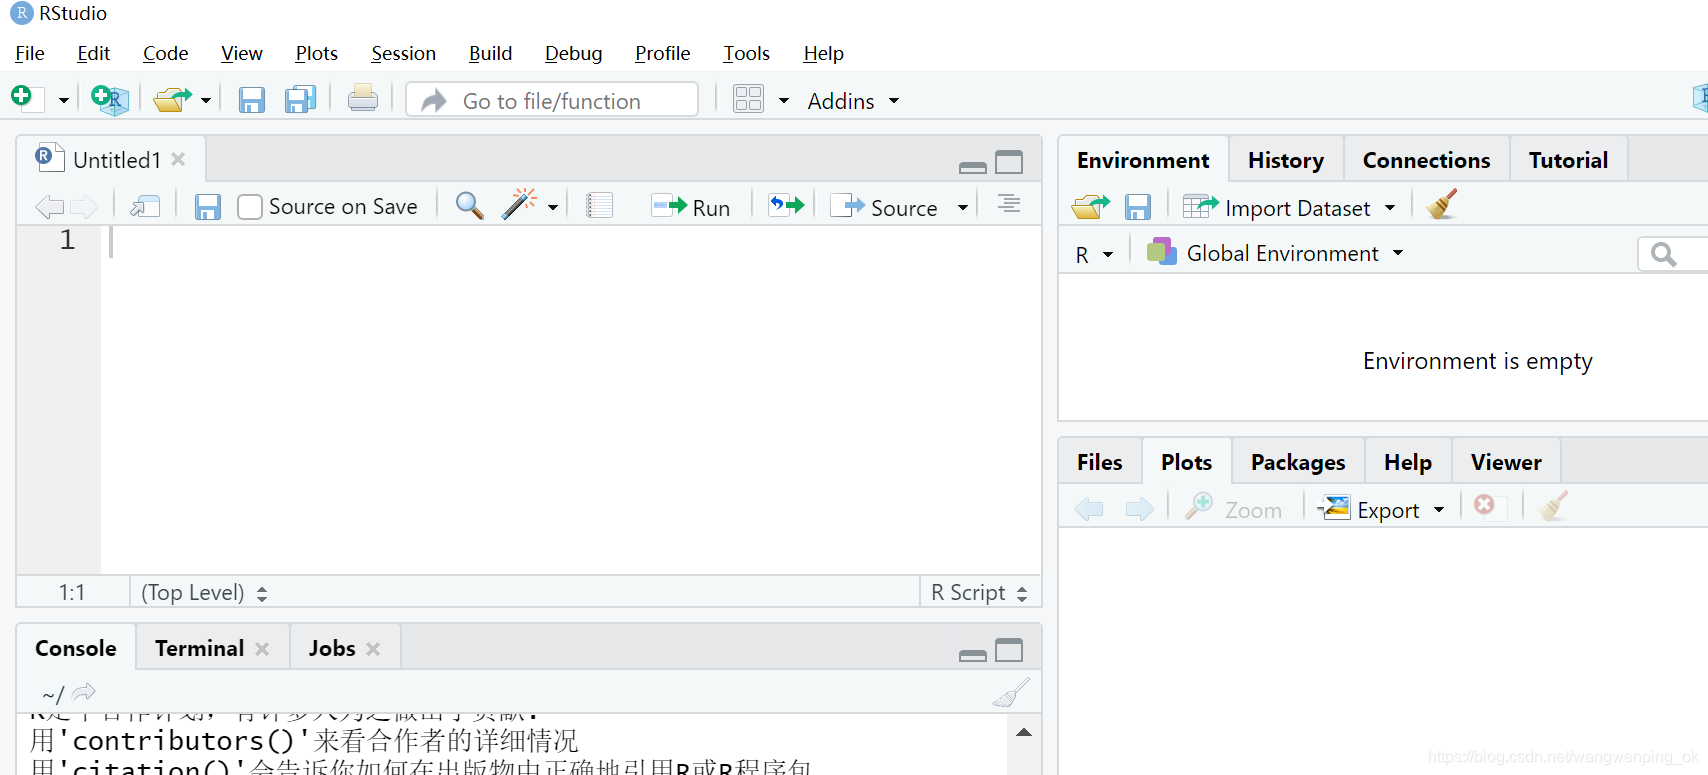Image resolution: width=1708 pixels, height=775 pixels.
Task: Open the File menu
Action: [x=30, y=53]
